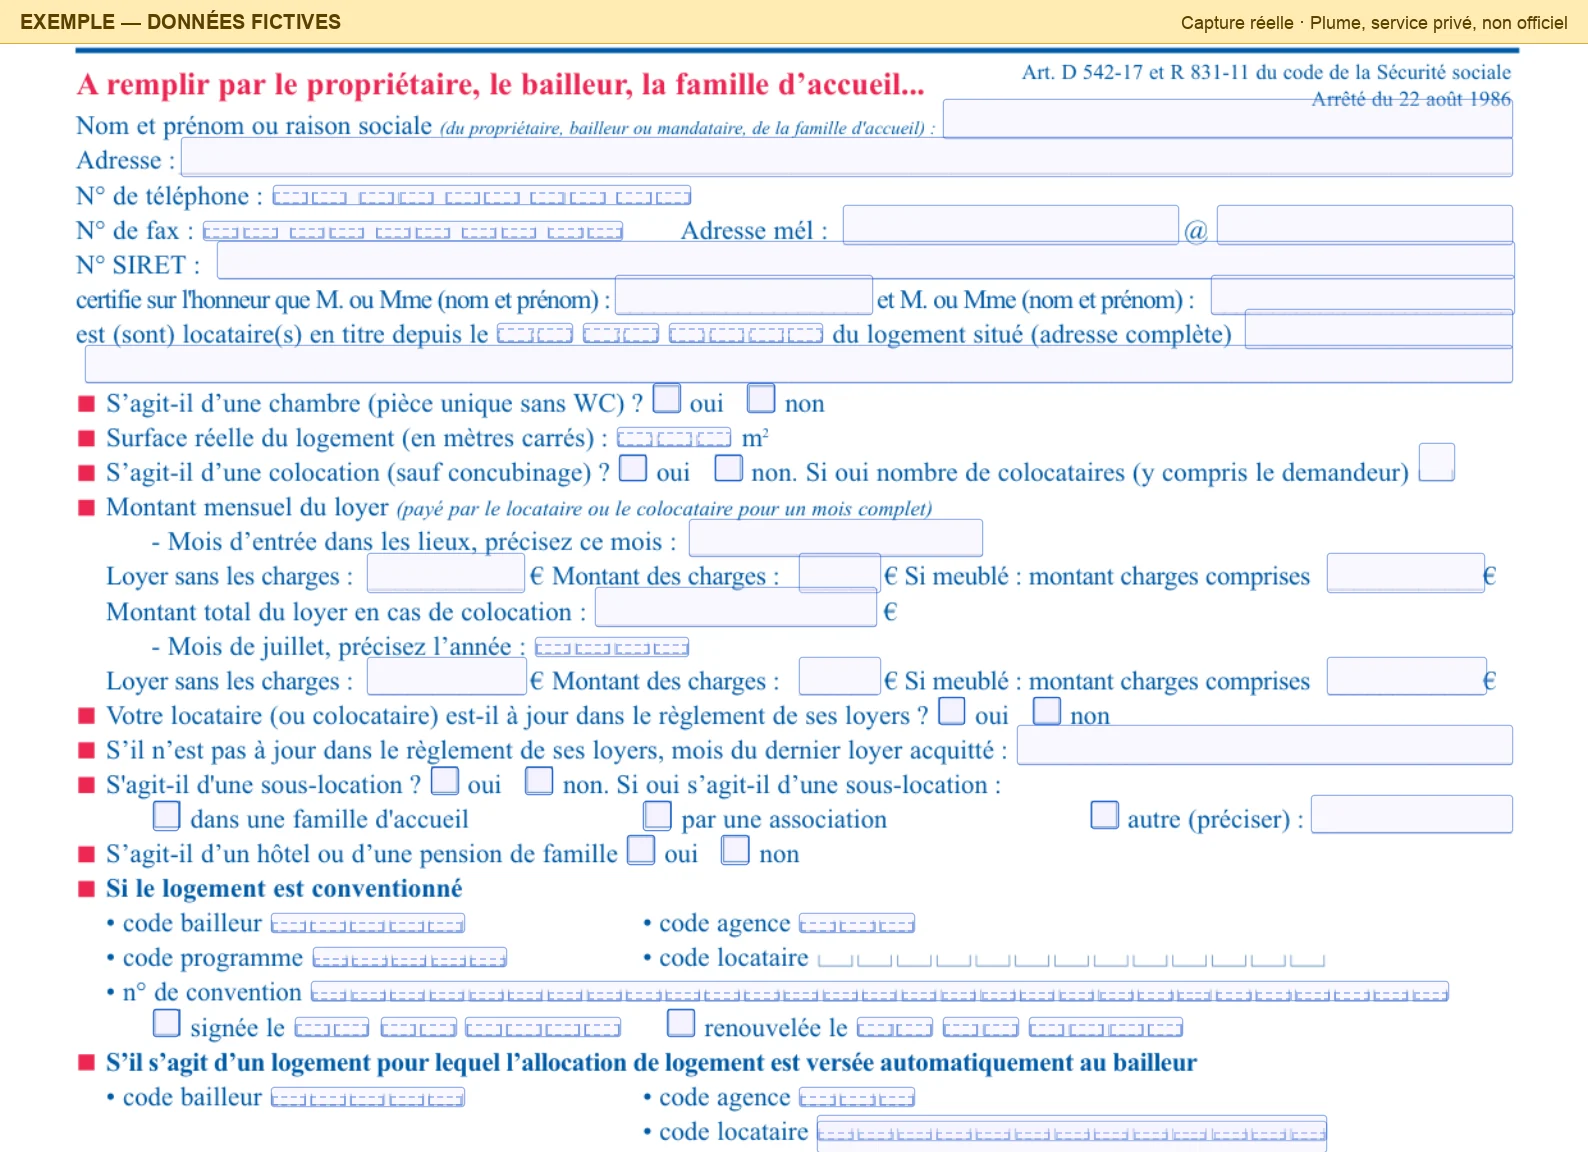
Task: Click 'code bailleur' field under 'Si le logement est conventionné'
Action: coord(368,924)
